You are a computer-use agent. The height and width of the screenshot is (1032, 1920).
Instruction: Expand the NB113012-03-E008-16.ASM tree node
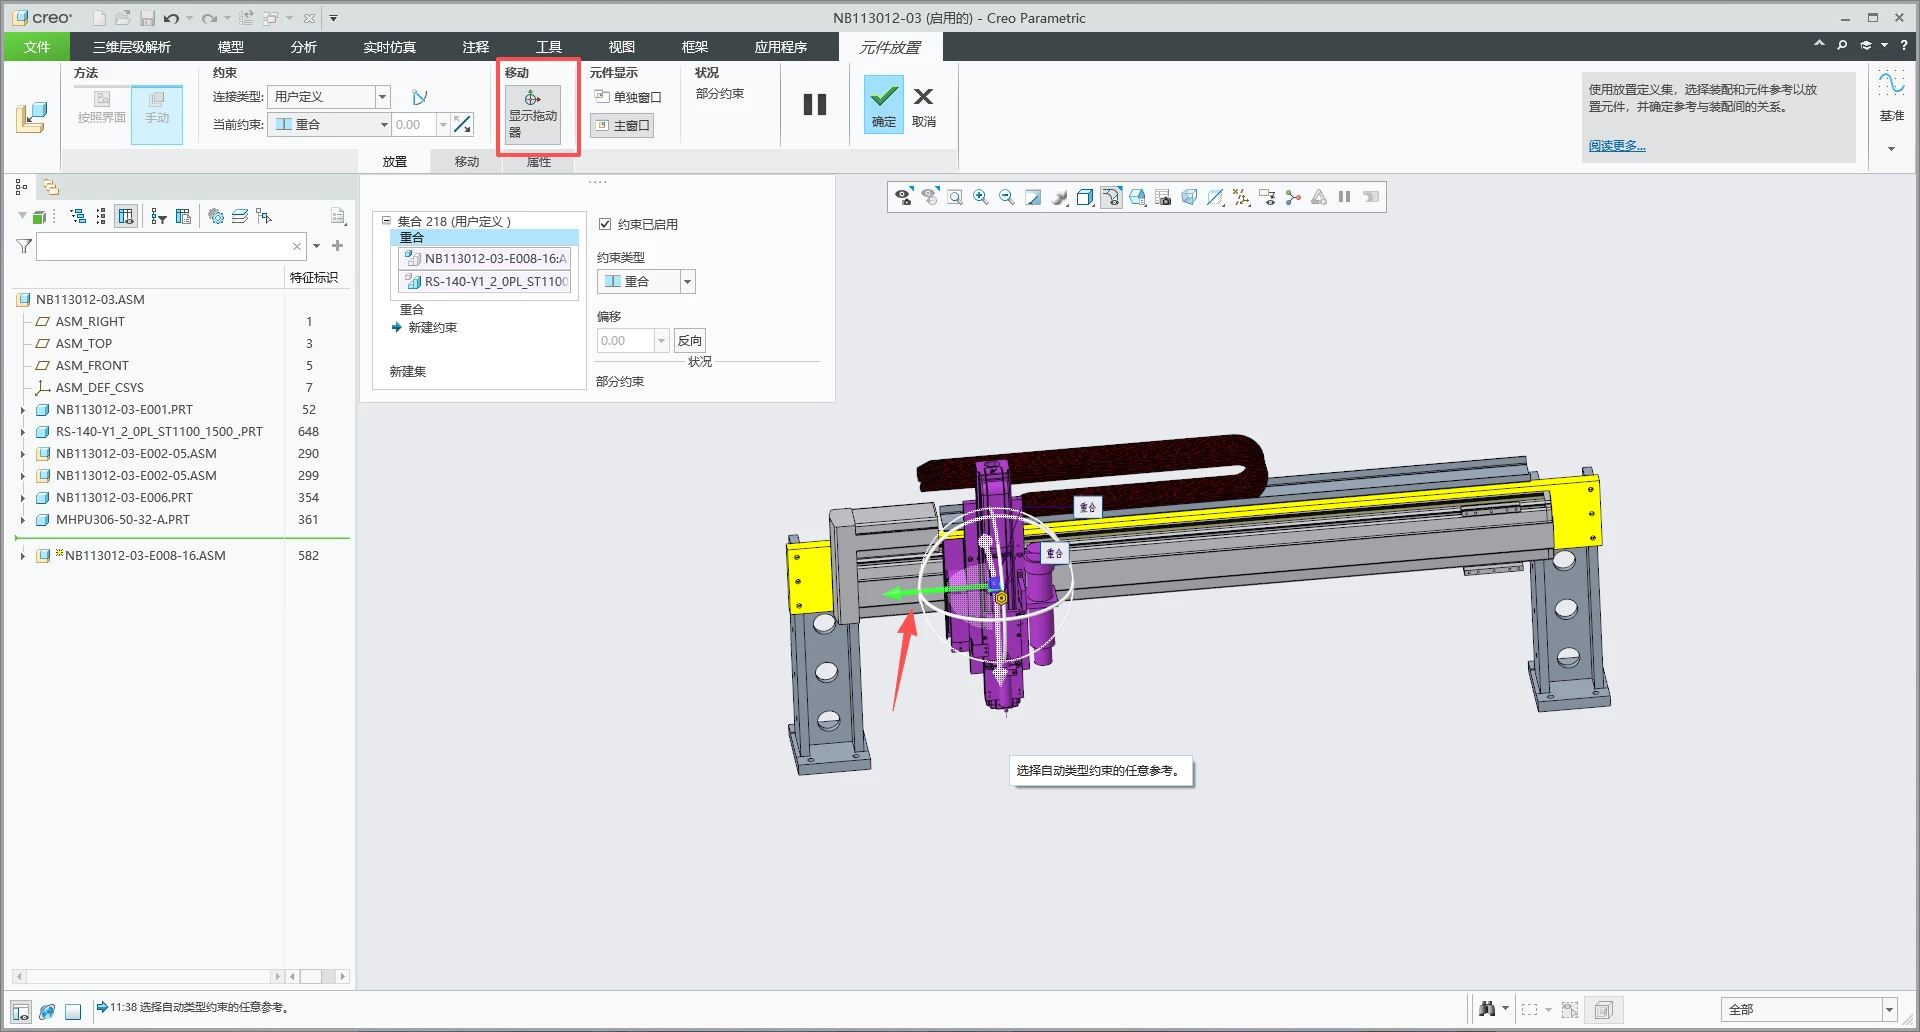pos(23,556)
